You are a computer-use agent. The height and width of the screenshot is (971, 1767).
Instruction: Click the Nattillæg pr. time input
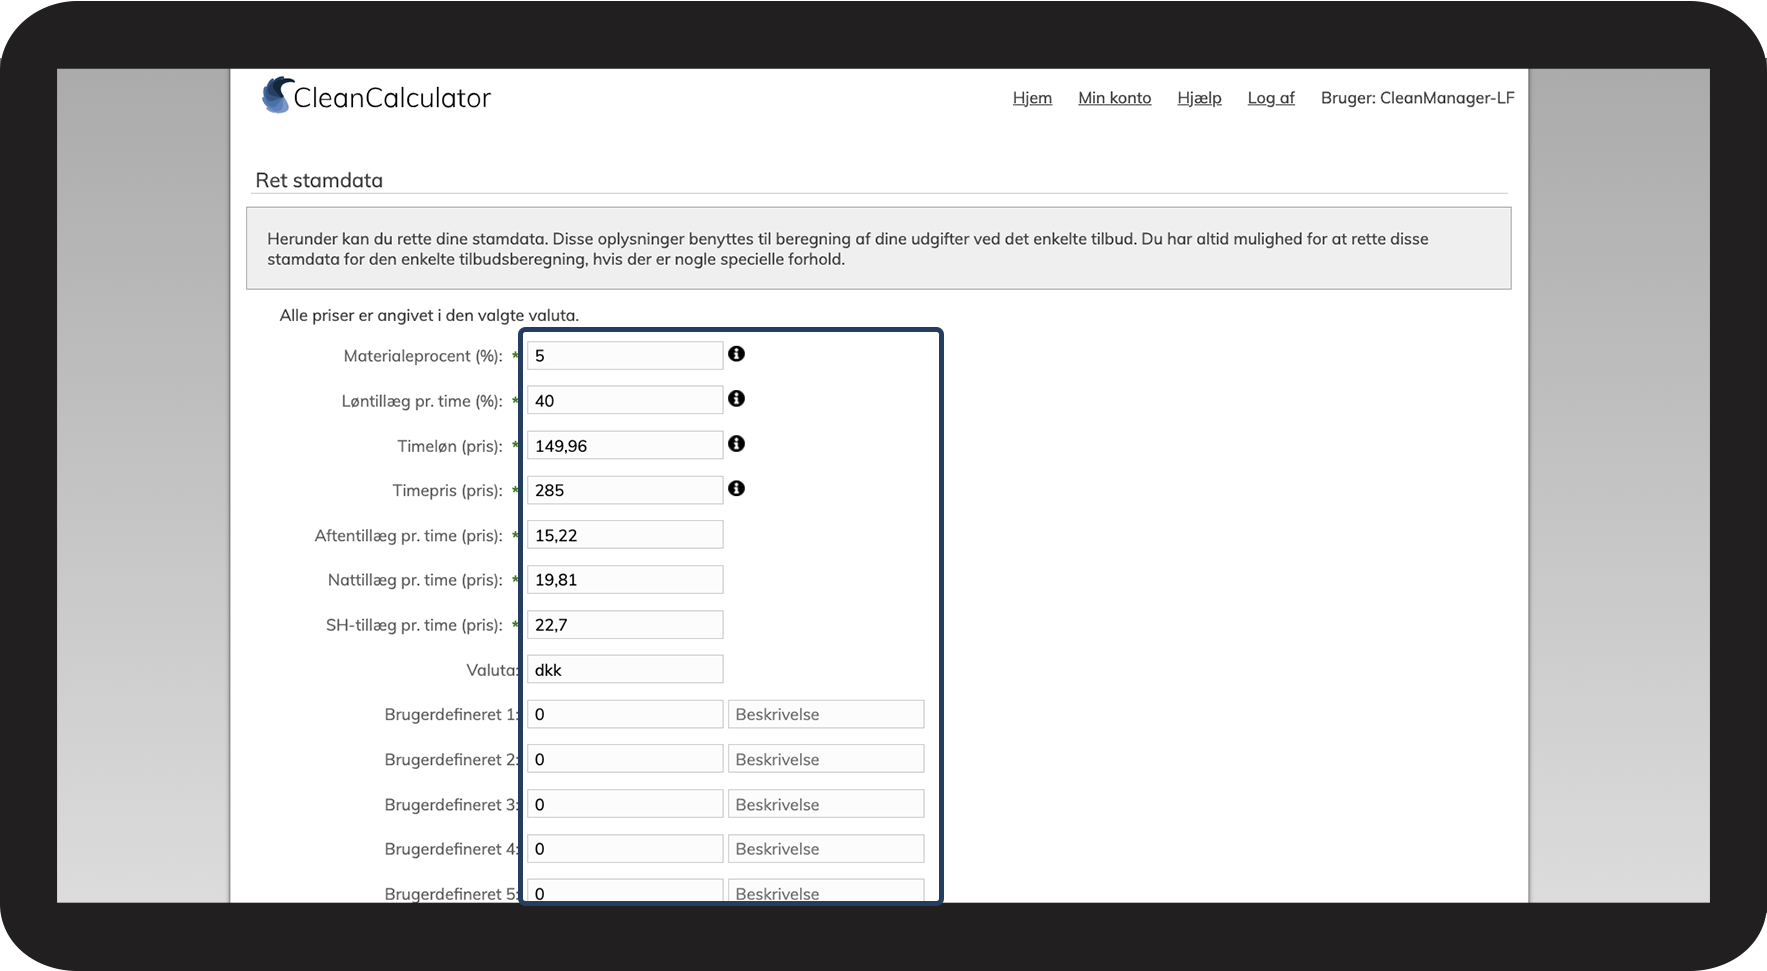pyautogui.click(x=624, y=580)
